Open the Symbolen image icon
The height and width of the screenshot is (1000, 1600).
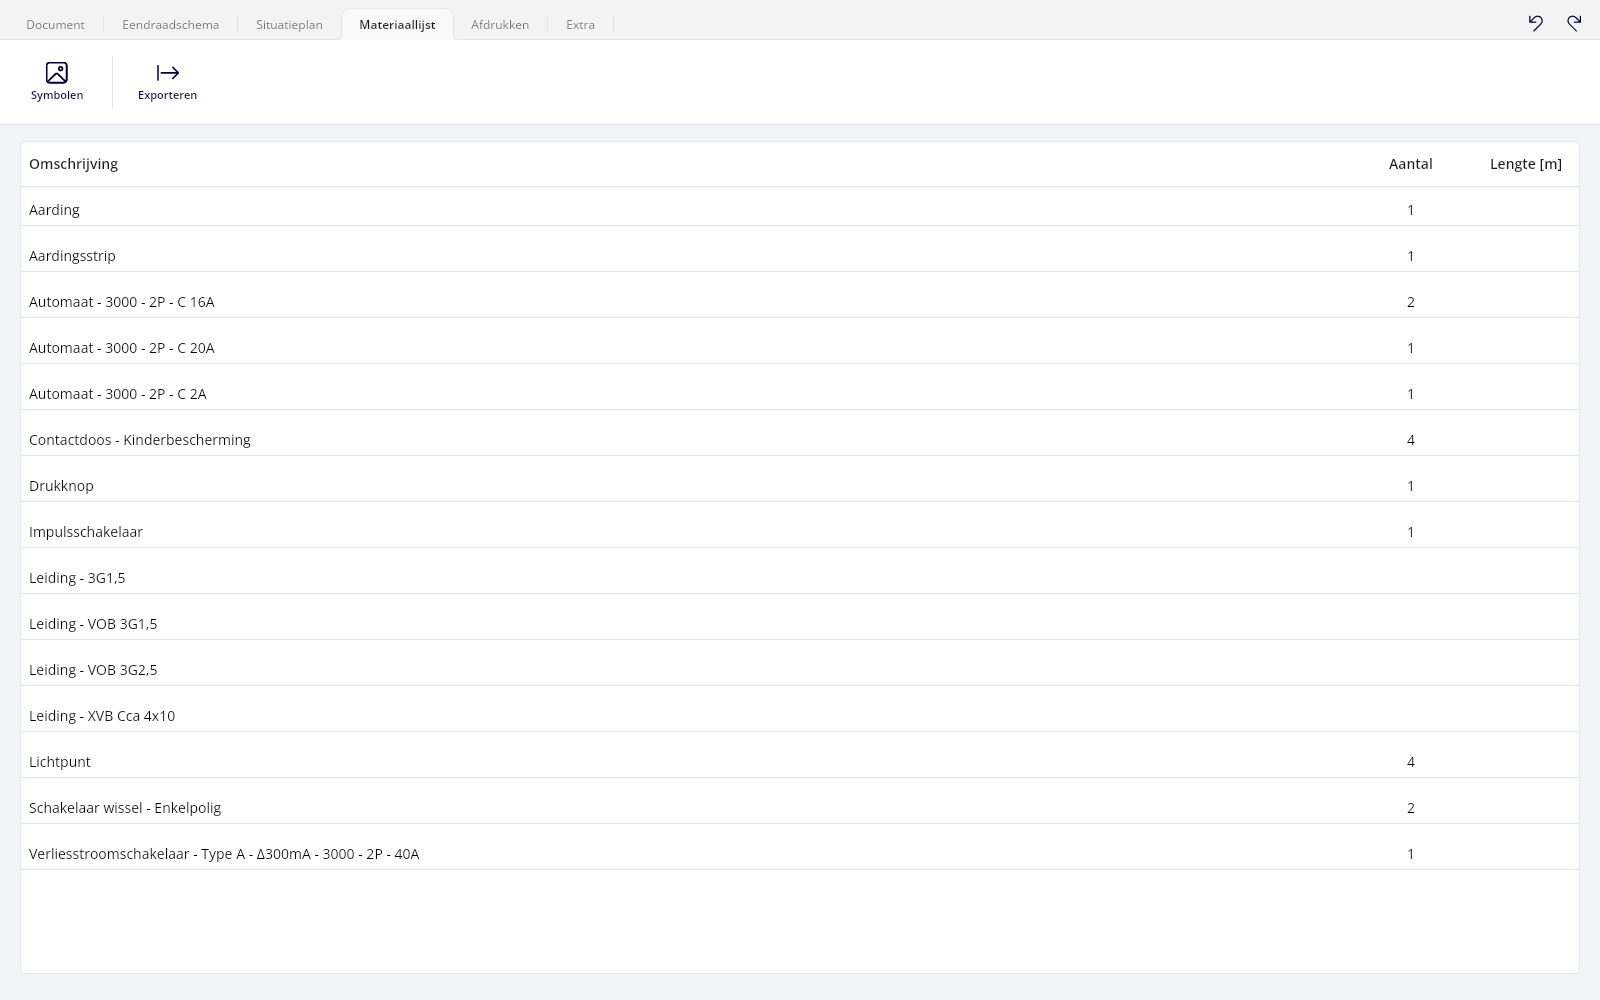(x=57, y=73)
